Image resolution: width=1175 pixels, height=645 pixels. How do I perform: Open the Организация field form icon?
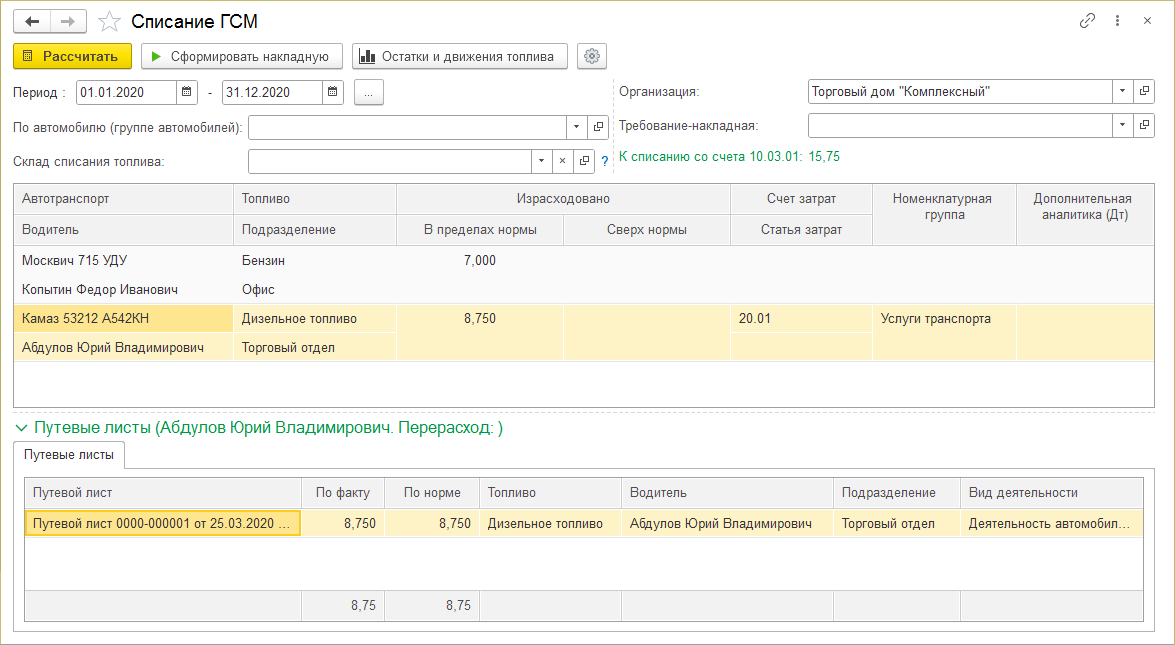click(x=1145, y=92)
